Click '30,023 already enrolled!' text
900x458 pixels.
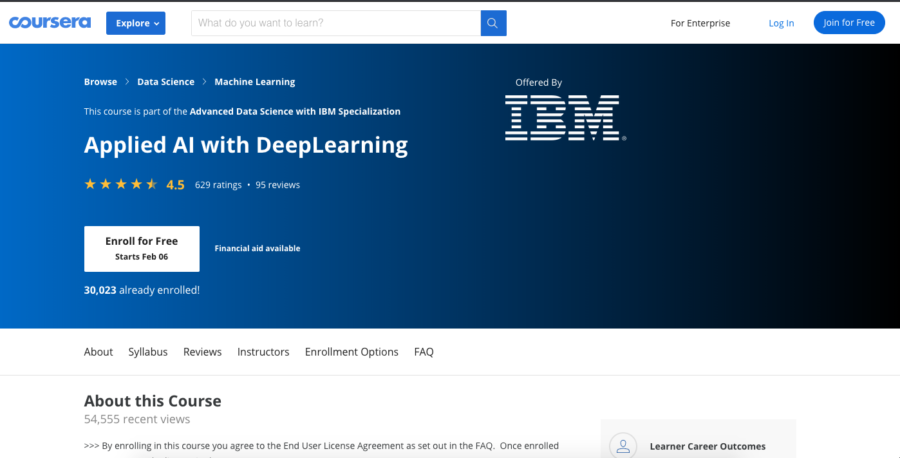(142, 290)
